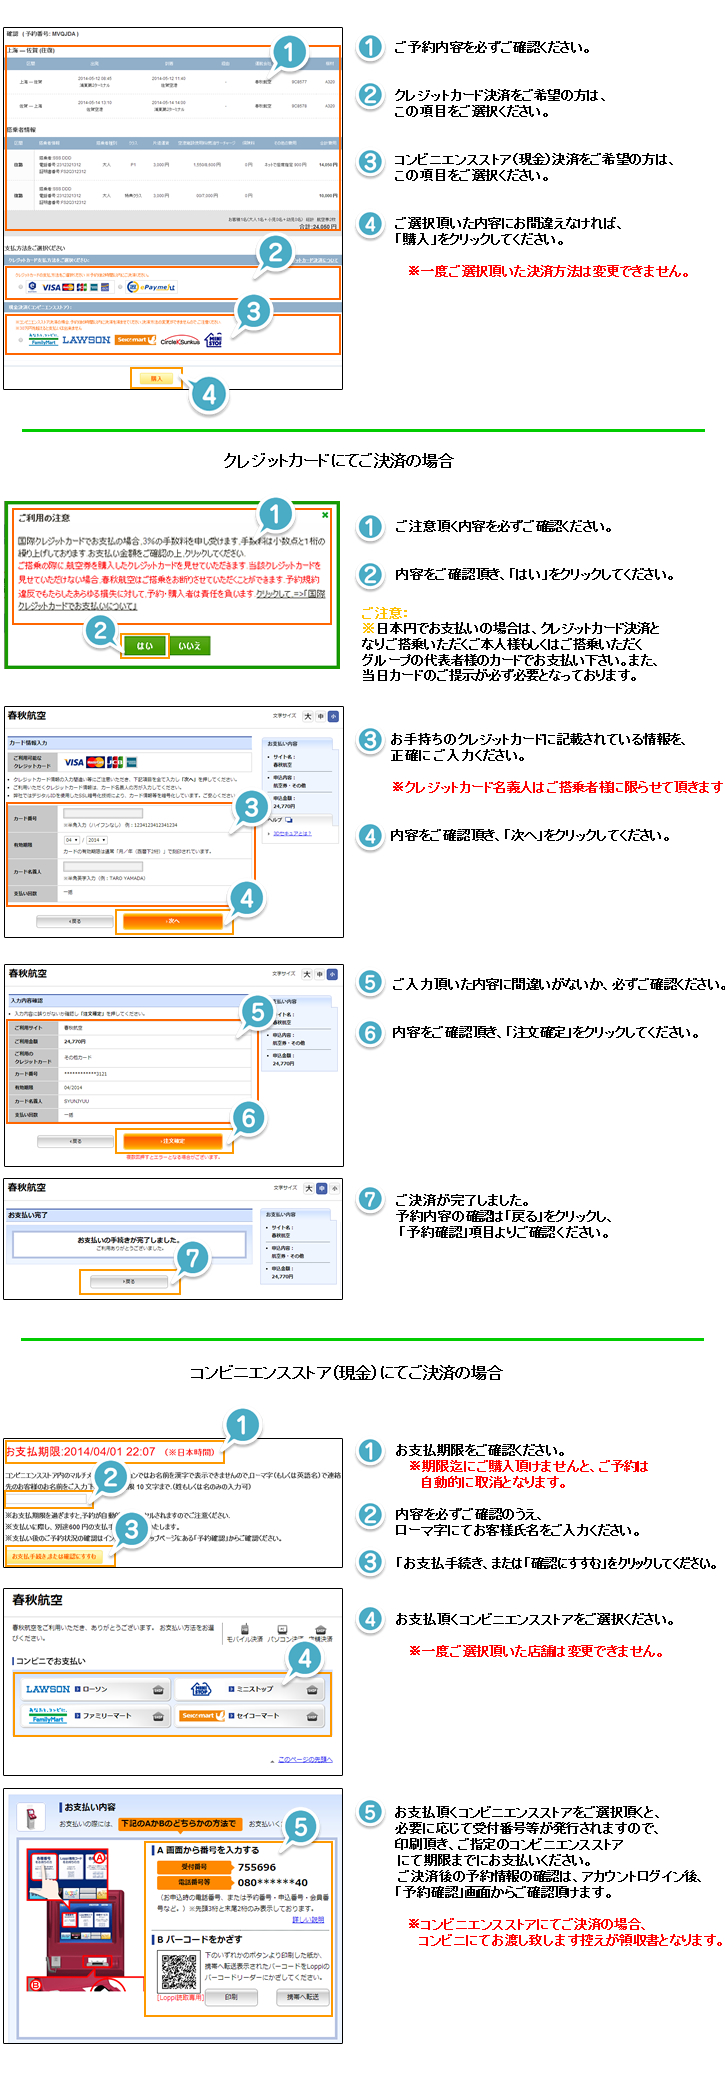725x2100 pixels.
Task: Click the 携帯へ転送 button
Action: (302, 1997)
